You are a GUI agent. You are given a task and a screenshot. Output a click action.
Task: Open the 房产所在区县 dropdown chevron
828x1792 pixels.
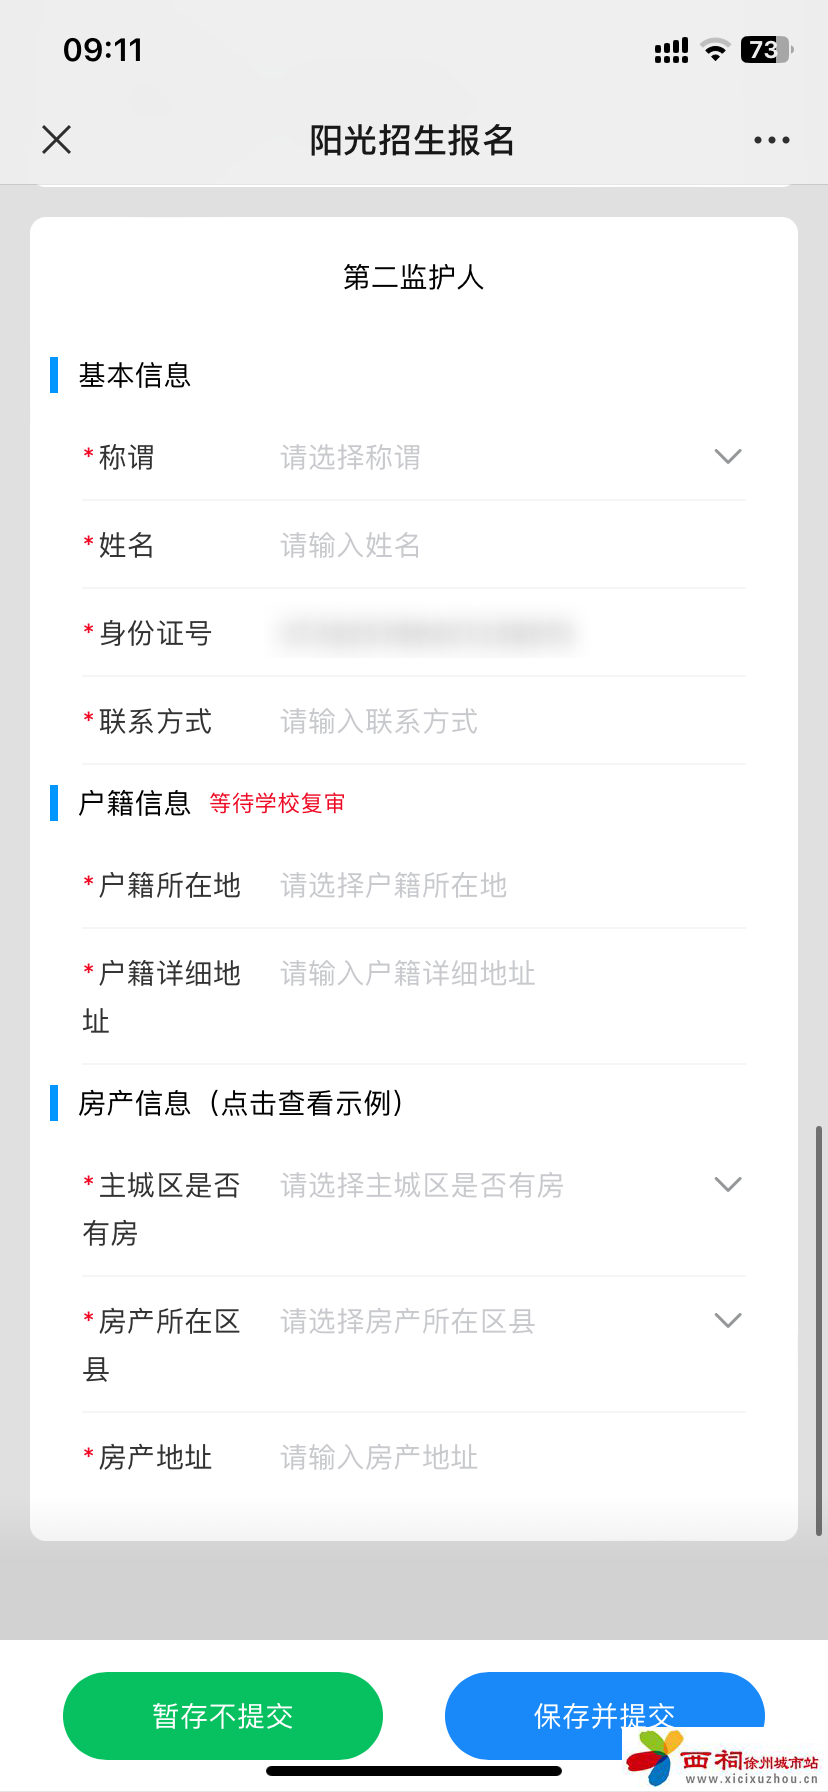click(x=728, y=1321)
